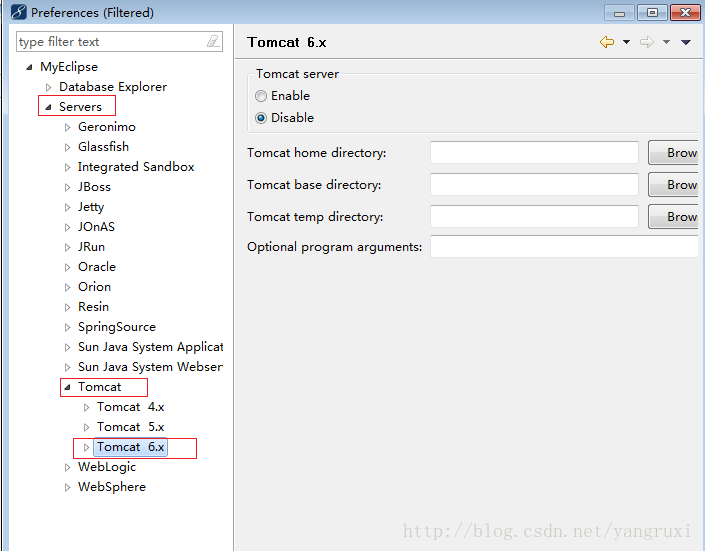The width and height of the screenshot is (705, 551).
Task: Open the view menu triangle icon
Action: (686, 42)
